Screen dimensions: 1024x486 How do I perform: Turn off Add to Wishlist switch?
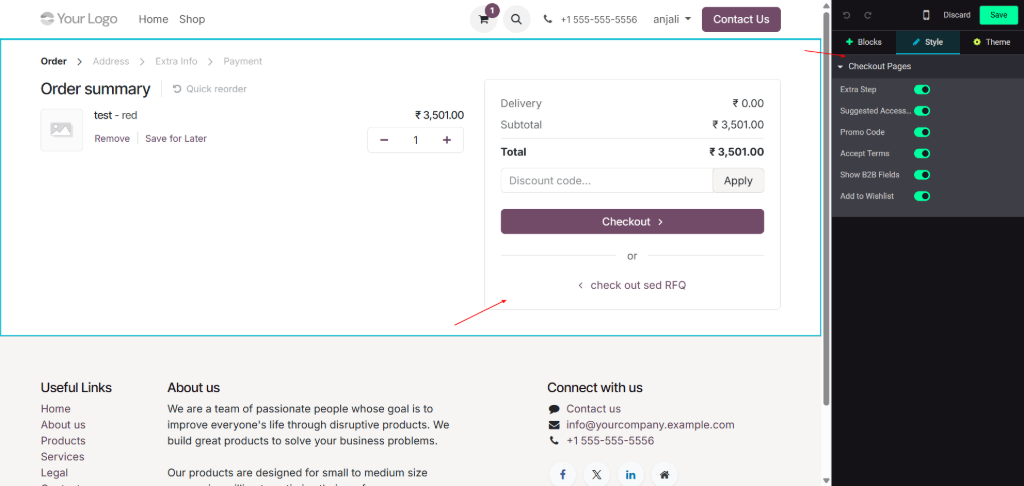click(922, 196)
